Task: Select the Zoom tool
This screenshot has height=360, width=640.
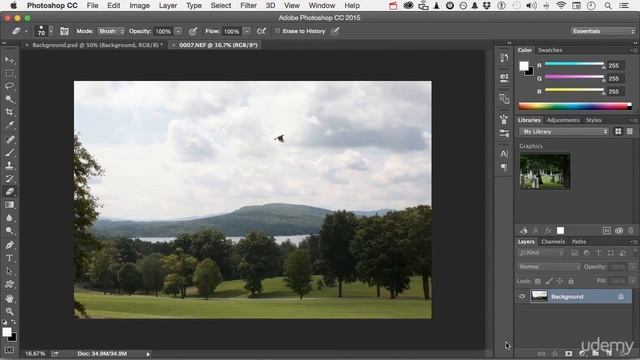Action: click(x=9, y=311)
